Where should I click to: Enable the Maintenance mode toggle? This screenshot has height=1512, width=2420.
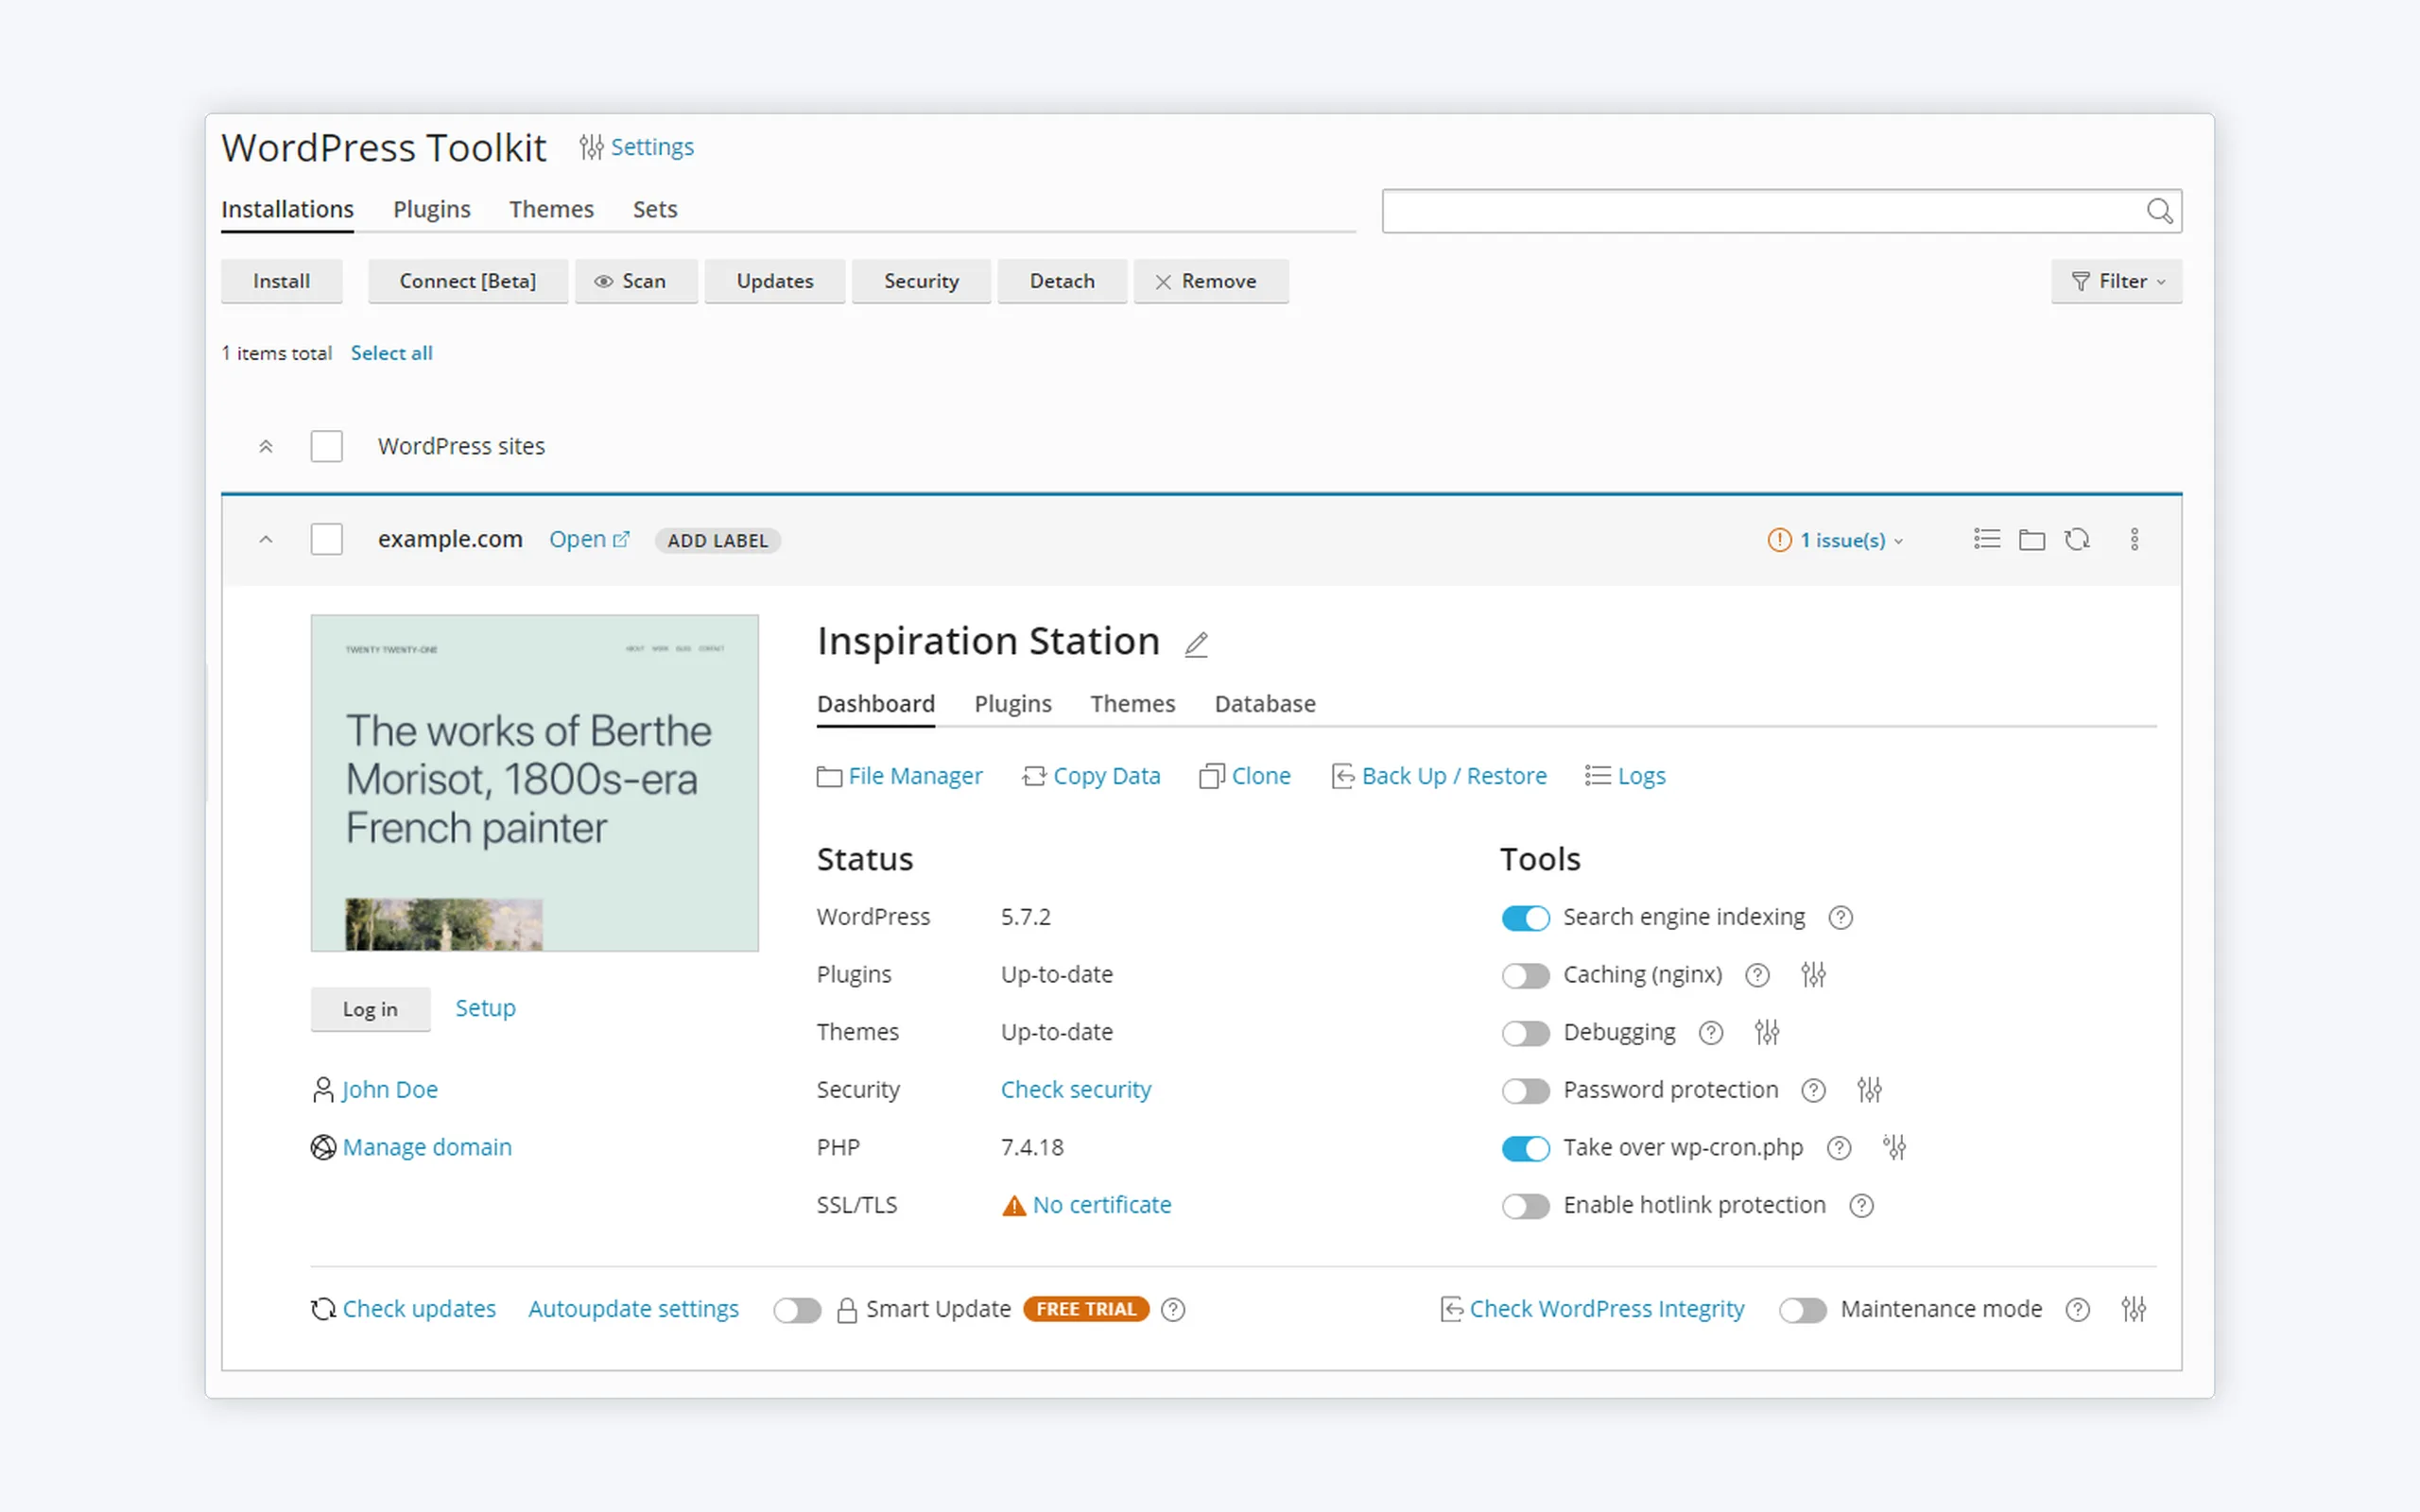click(x=1803, y=1310)
